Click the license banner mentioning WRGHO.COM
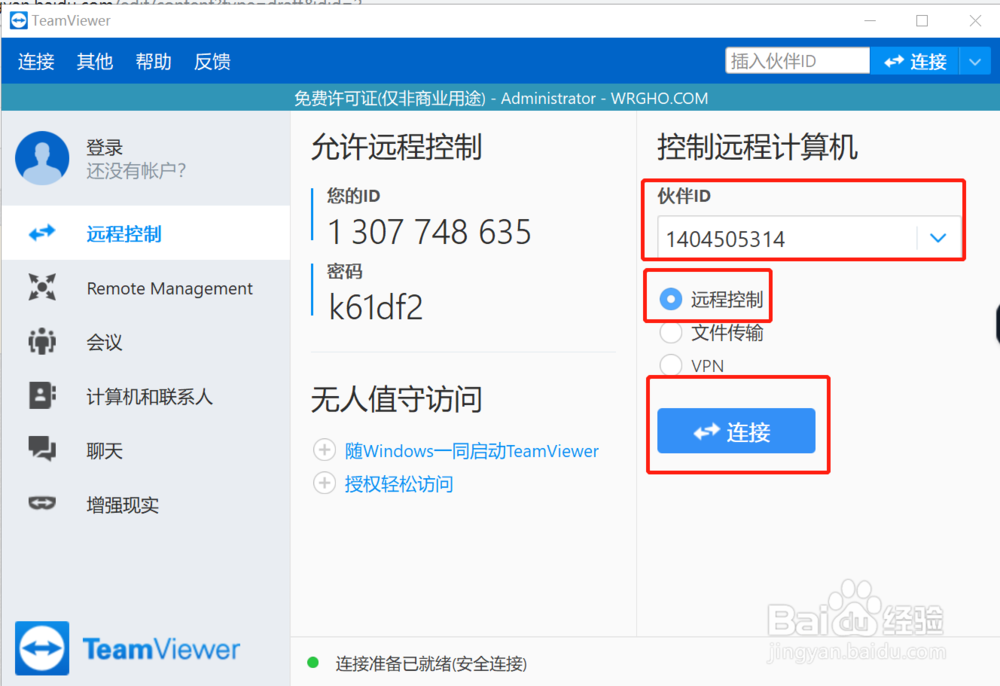This screenshot has height=686, width=1000. point(501,98)
